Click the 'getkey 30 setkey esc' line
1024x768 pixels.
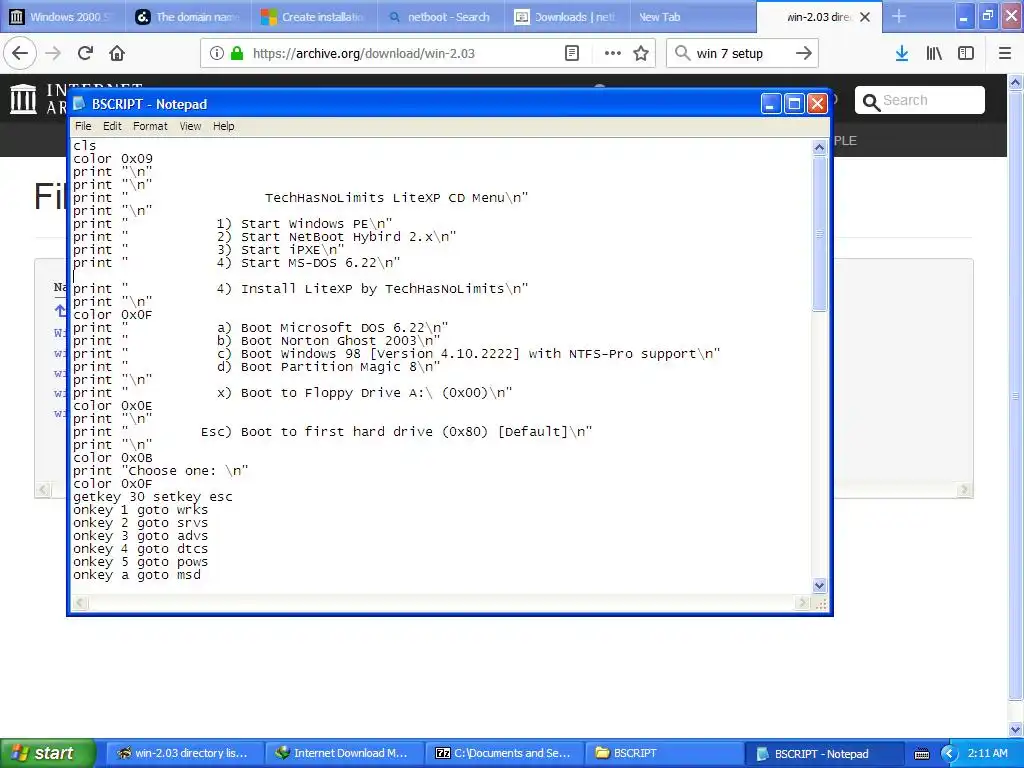[x=153, y=497]
